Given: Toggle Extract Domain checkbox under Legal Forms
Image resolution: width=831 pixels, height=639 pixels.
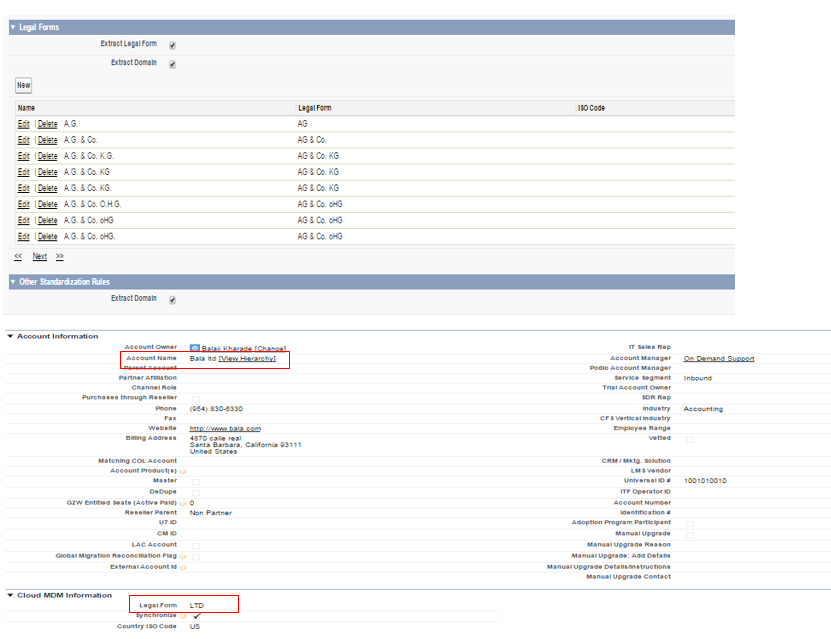Looking at the screenshot, I should 172,64.
